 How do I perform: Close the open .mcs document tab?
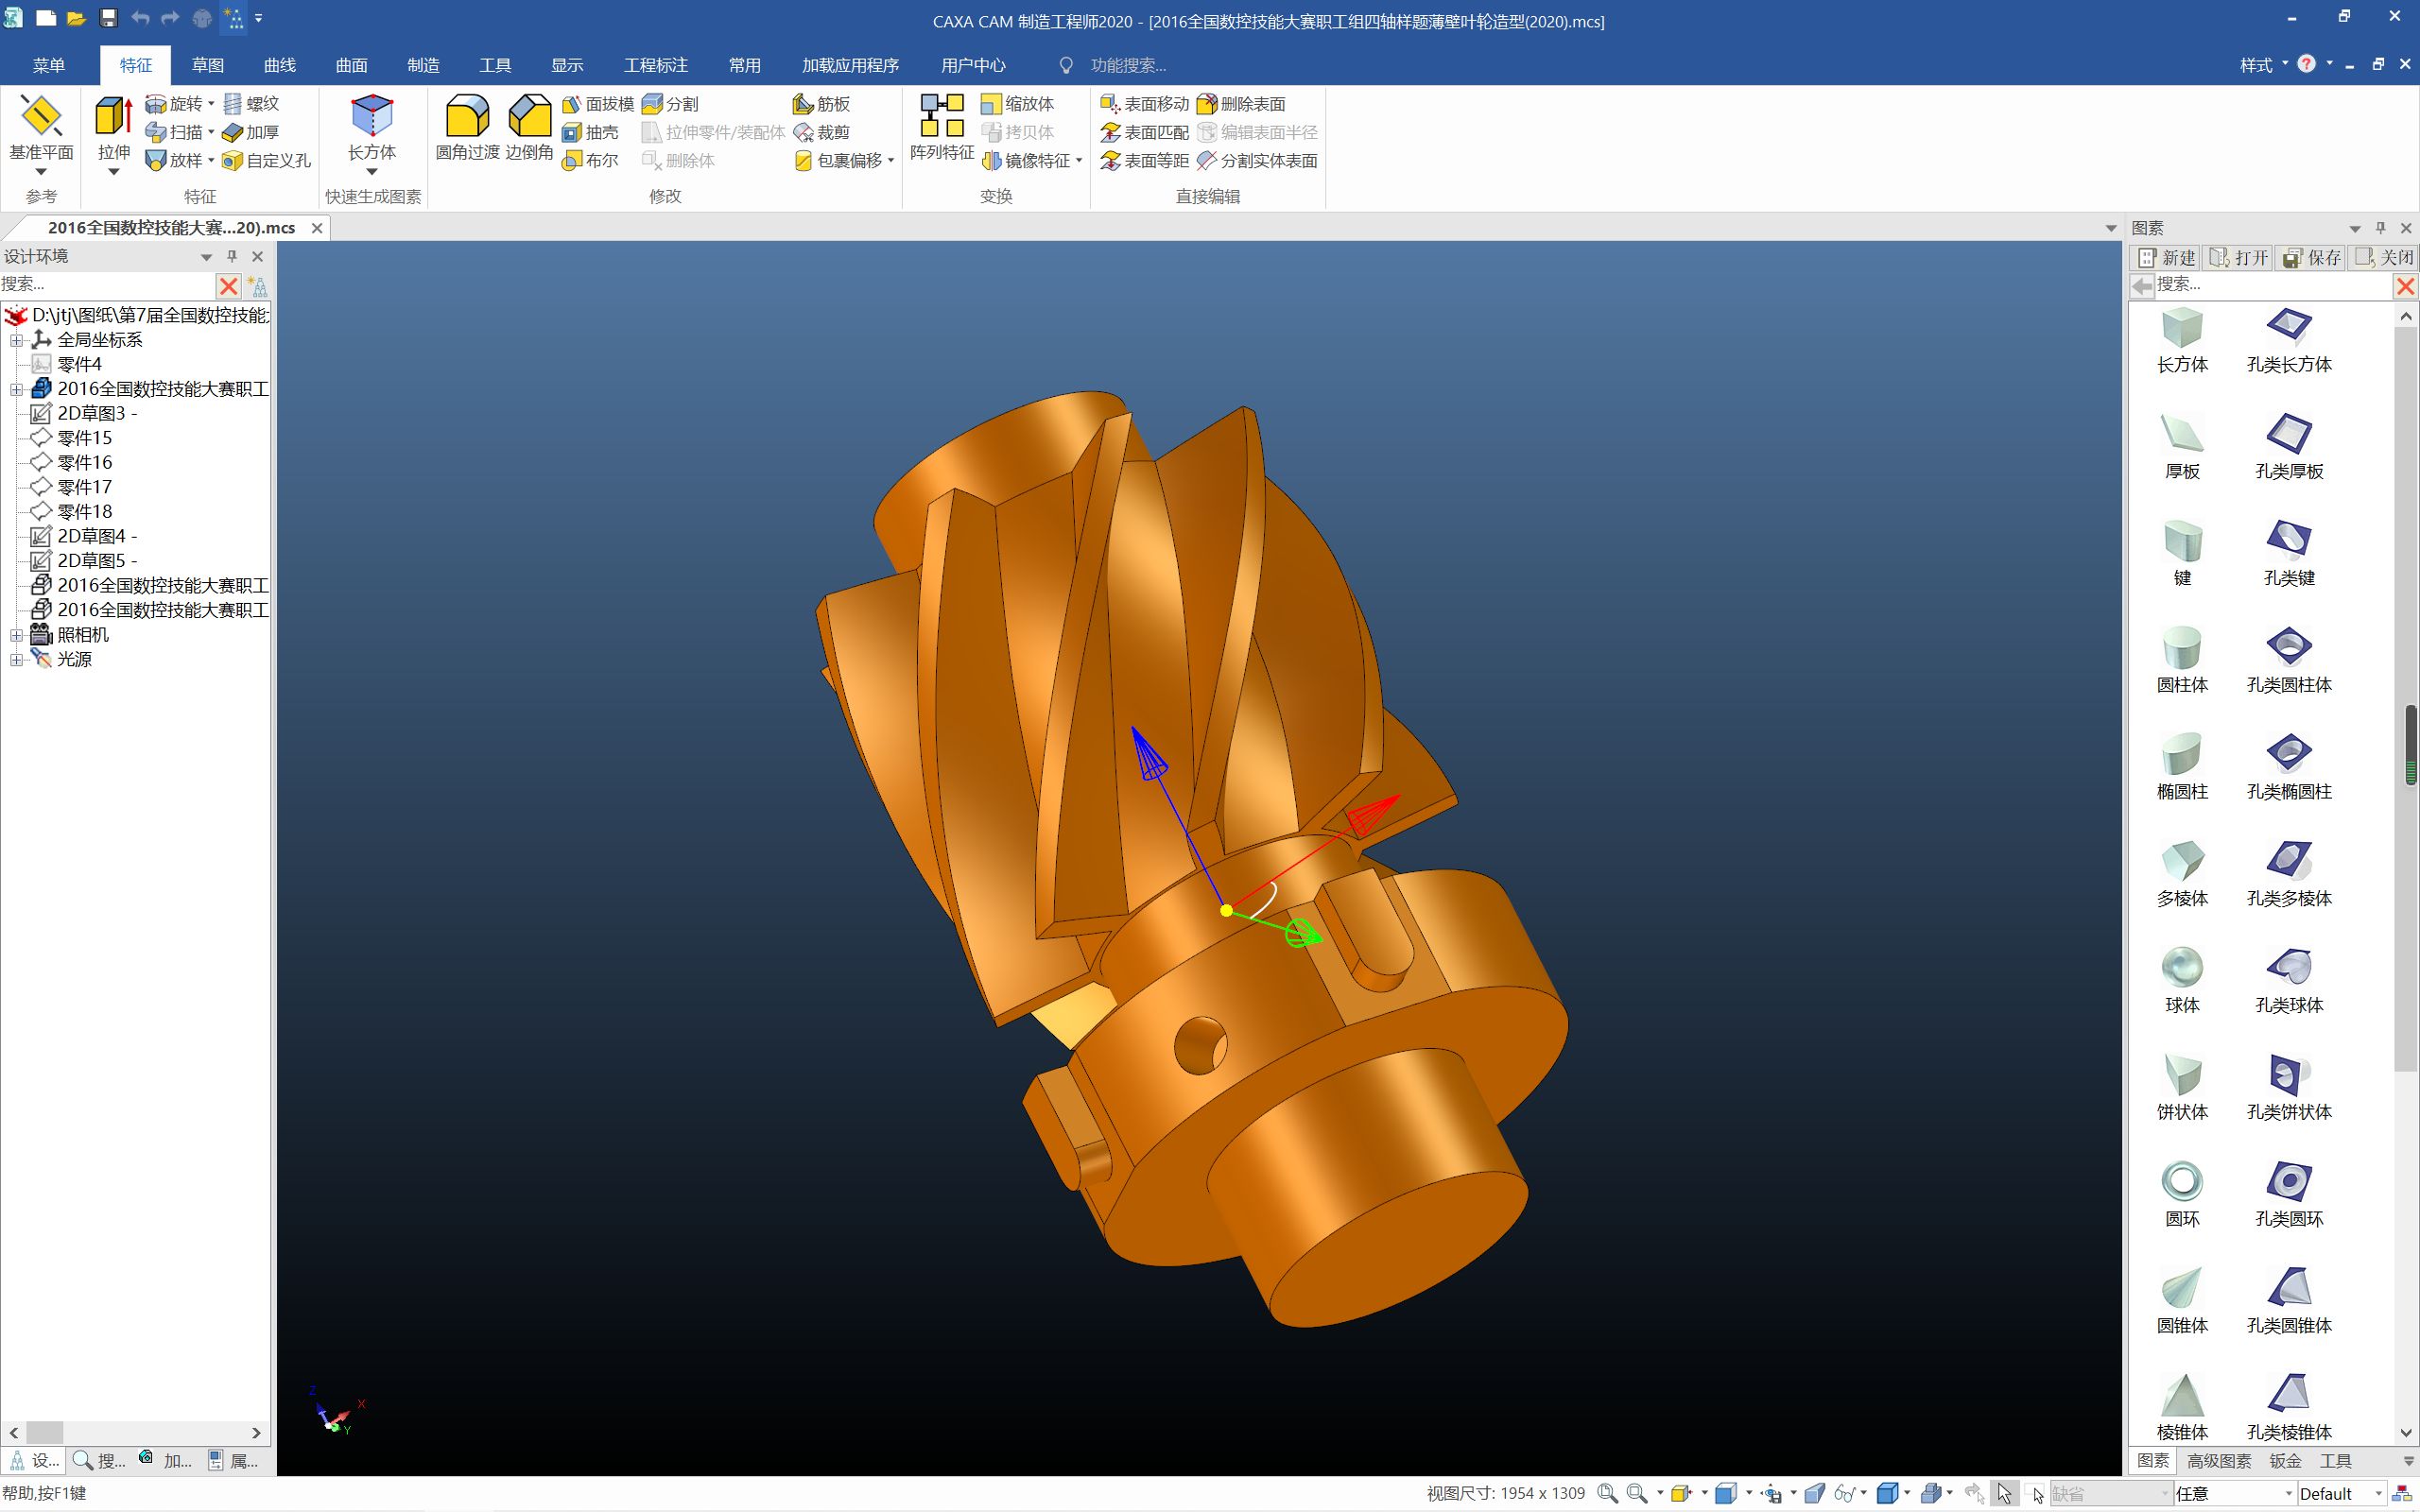(317, 228)
